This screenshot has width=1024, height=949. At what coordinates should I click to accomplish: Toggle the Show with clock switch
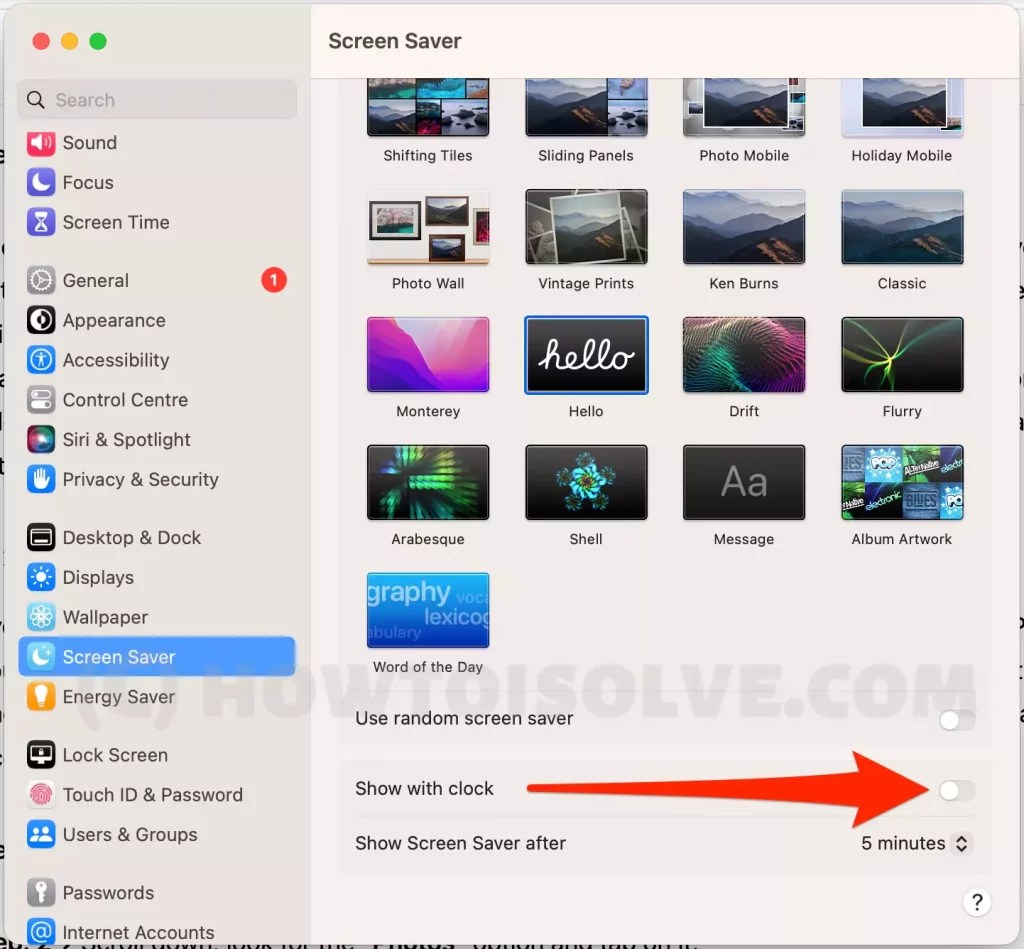[954, 789]
